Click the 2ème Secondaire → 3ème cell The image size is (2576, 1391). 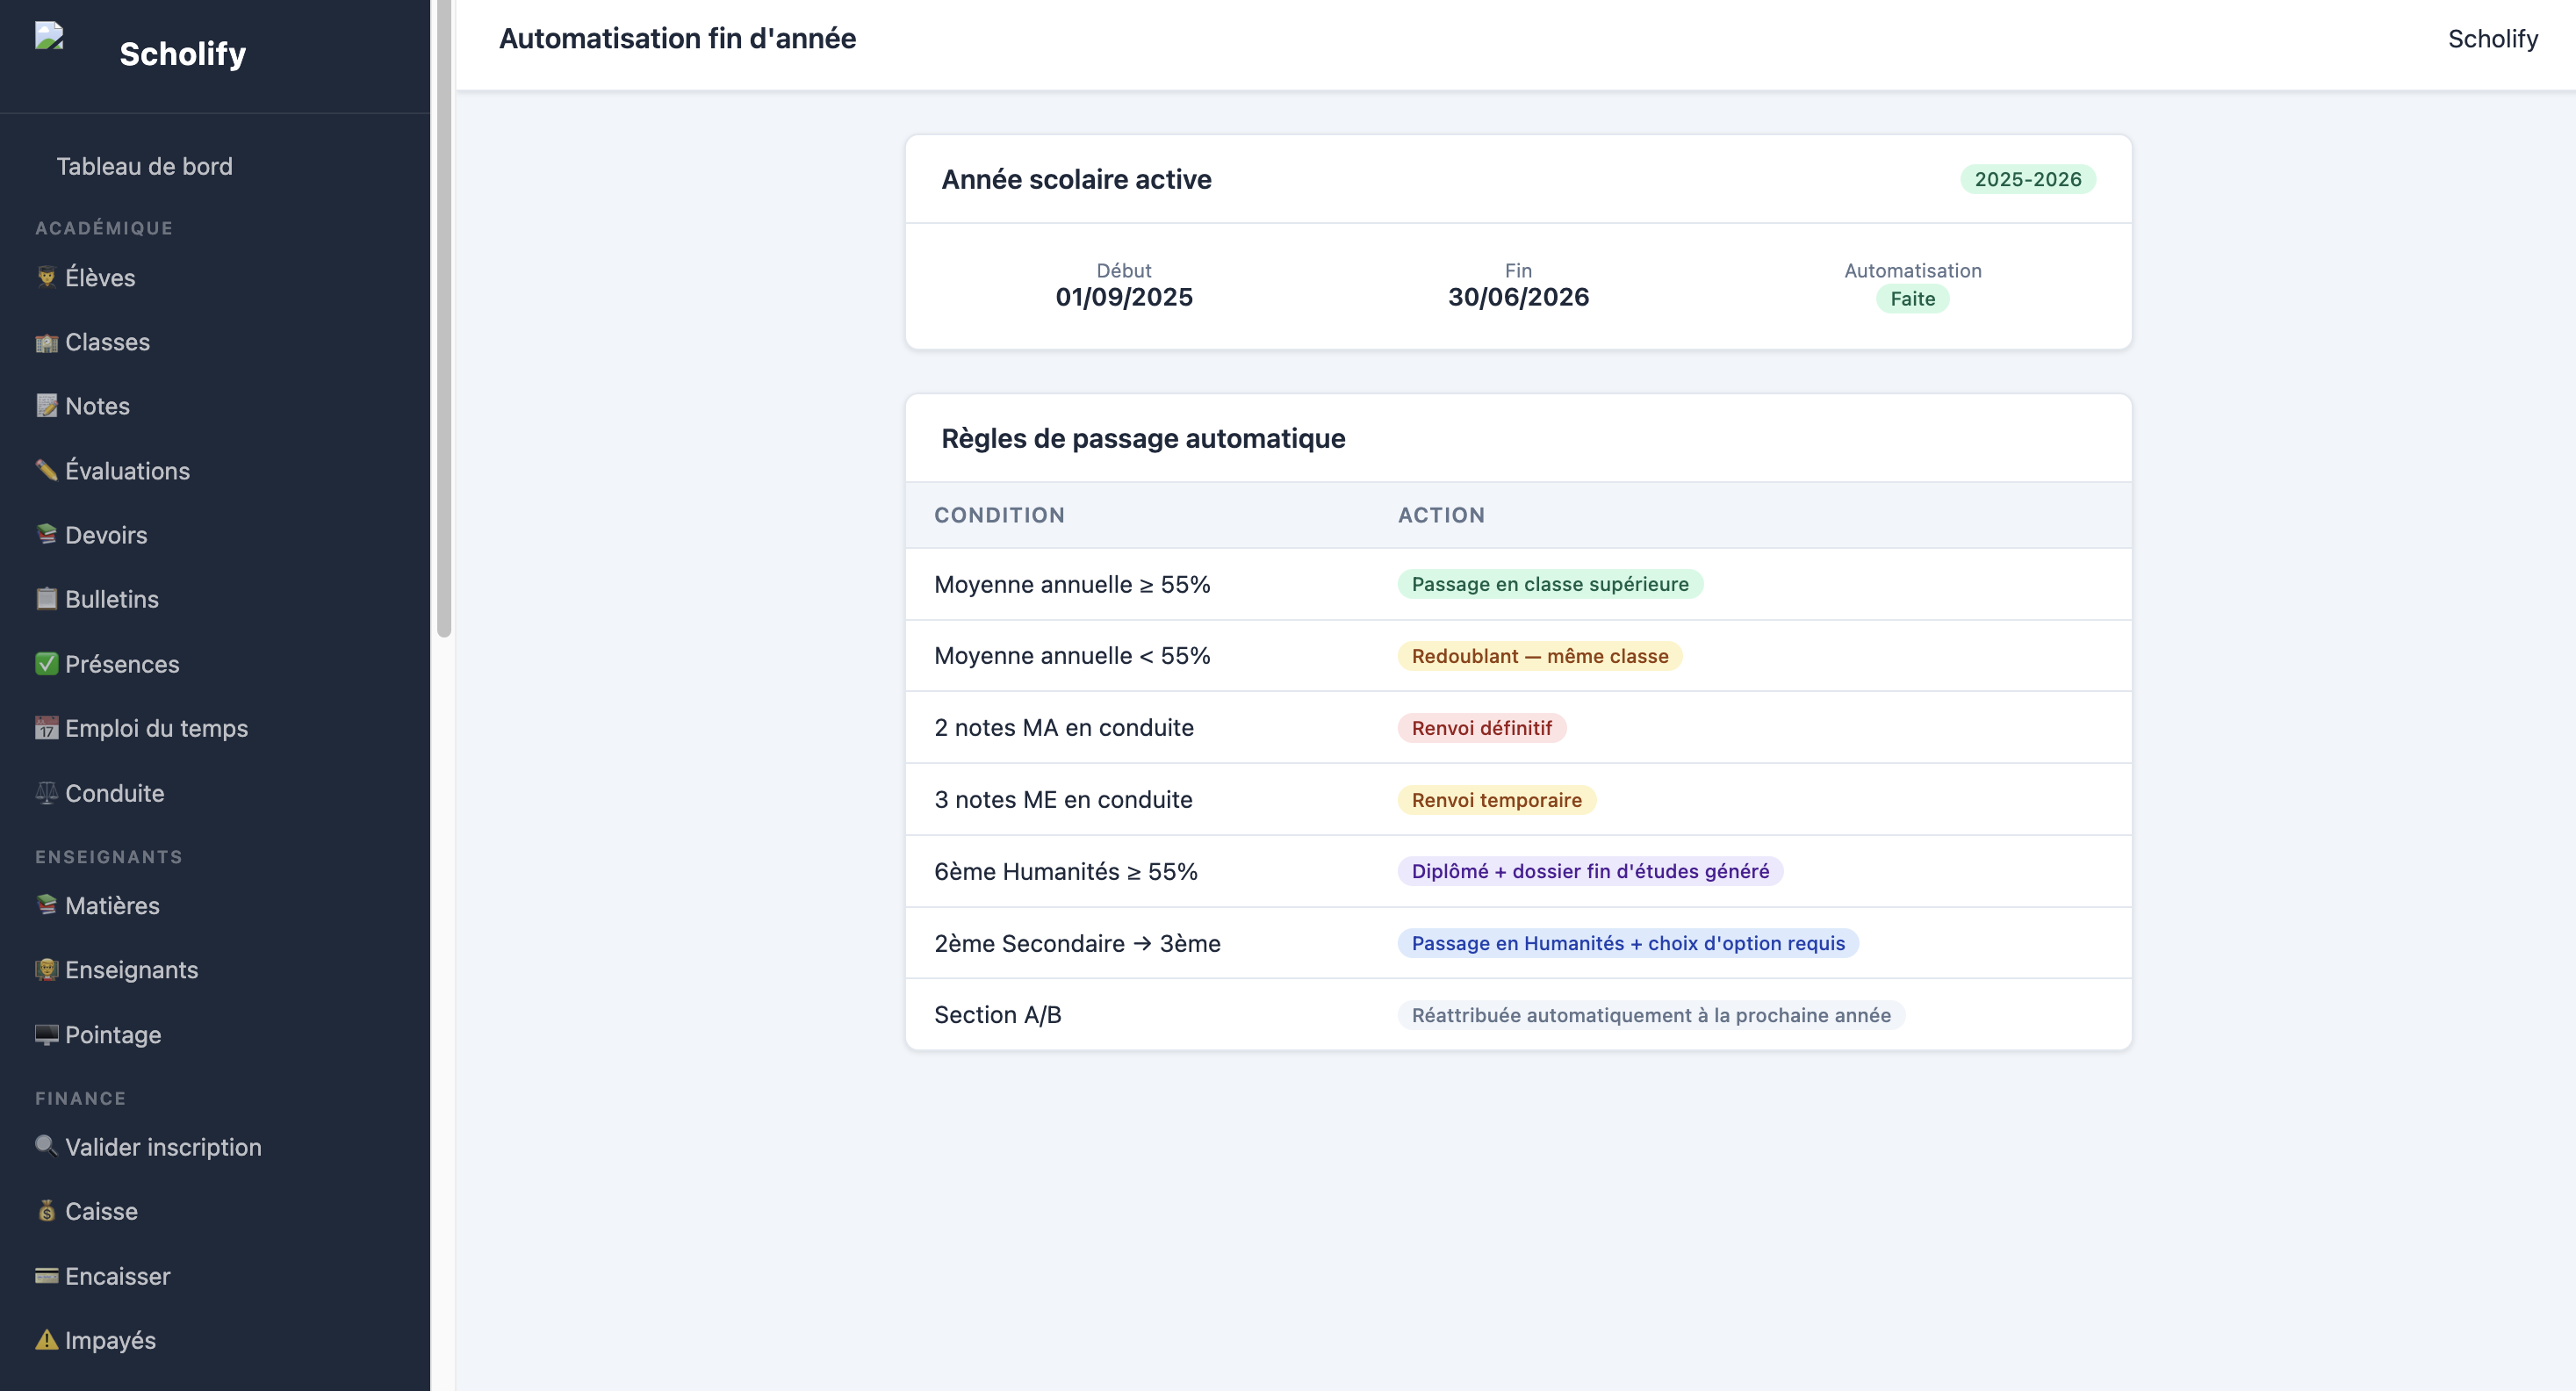click(x=1077, y=943)
